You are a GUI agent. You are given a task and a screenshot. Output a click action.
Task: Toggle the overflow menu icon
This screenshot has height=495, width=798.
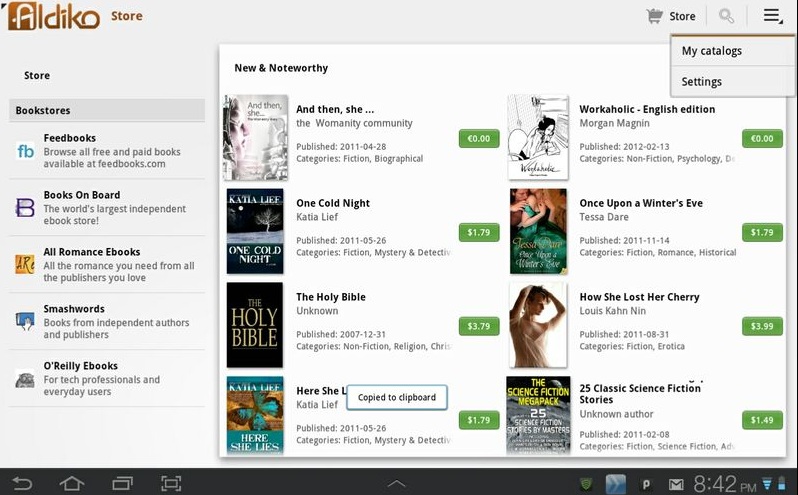point(773,16)
